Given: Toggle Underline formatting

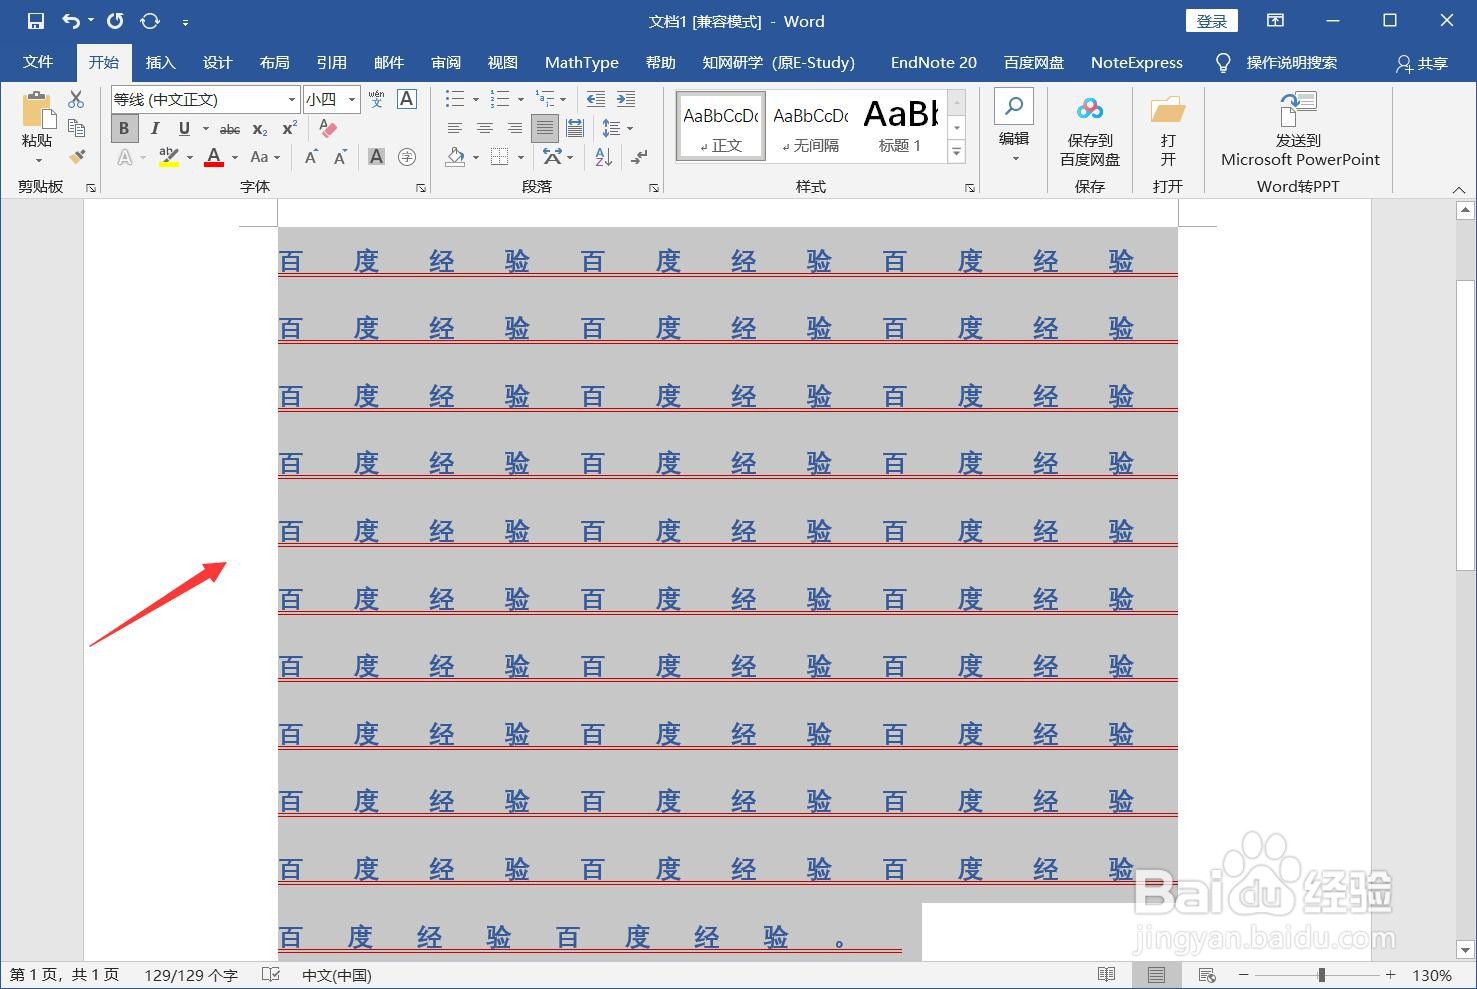Looking at the screenshot, I should pos(184,128).
